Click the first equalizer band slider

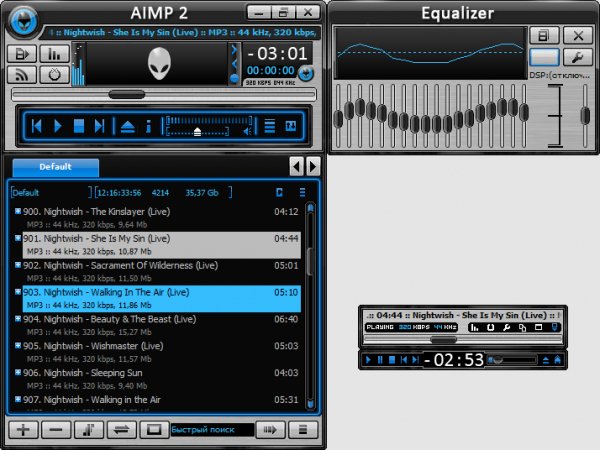(x=338, y=119)
